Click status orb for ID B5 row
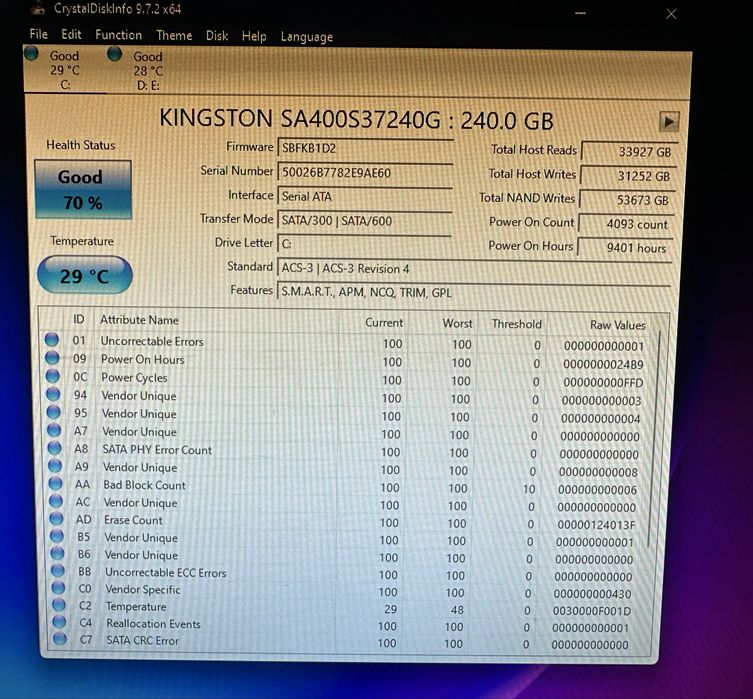The height and width of the screenshot is (699, 753). [57, 536]
